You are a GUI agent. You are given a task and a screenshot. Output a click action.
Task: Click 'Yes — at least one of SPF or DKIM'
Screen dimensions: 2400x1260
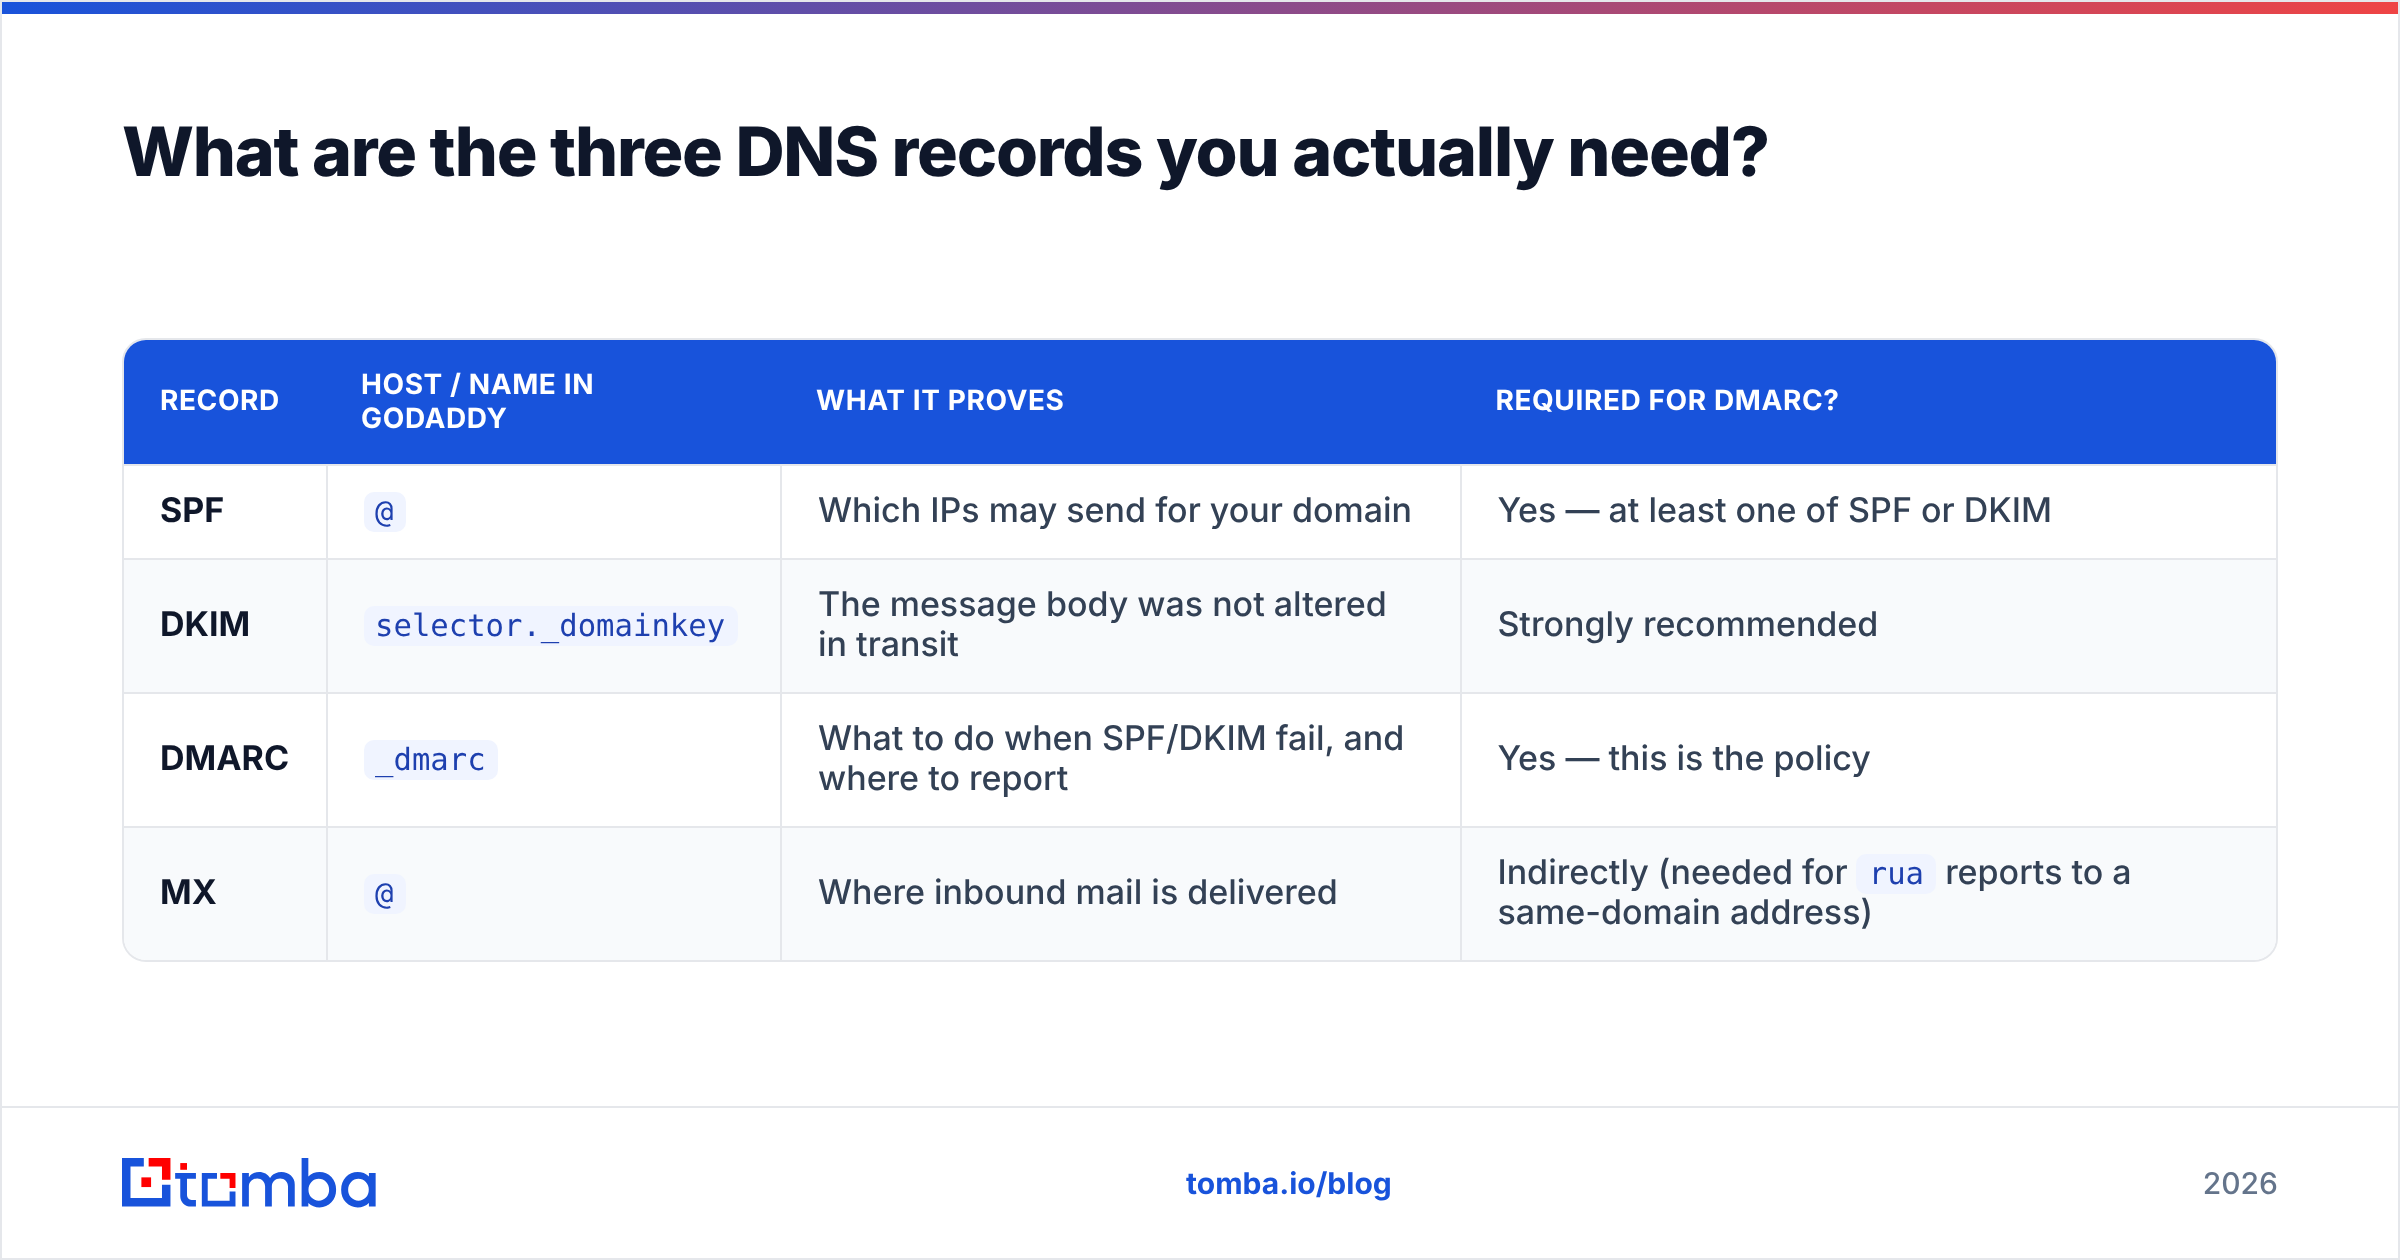[1774, 510]
